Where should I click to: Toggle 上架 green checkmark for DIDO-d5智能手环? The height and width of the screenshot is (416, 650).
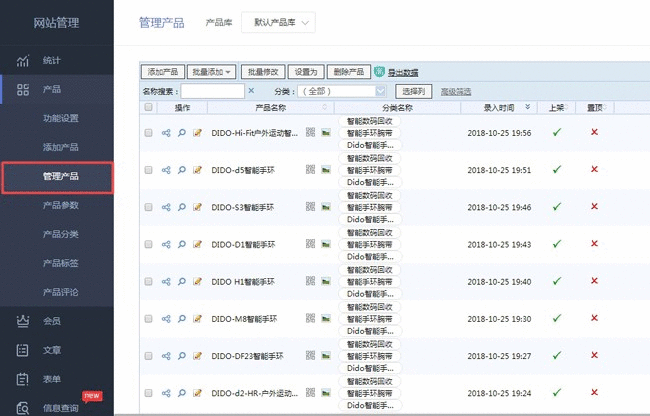coord(557,169)
